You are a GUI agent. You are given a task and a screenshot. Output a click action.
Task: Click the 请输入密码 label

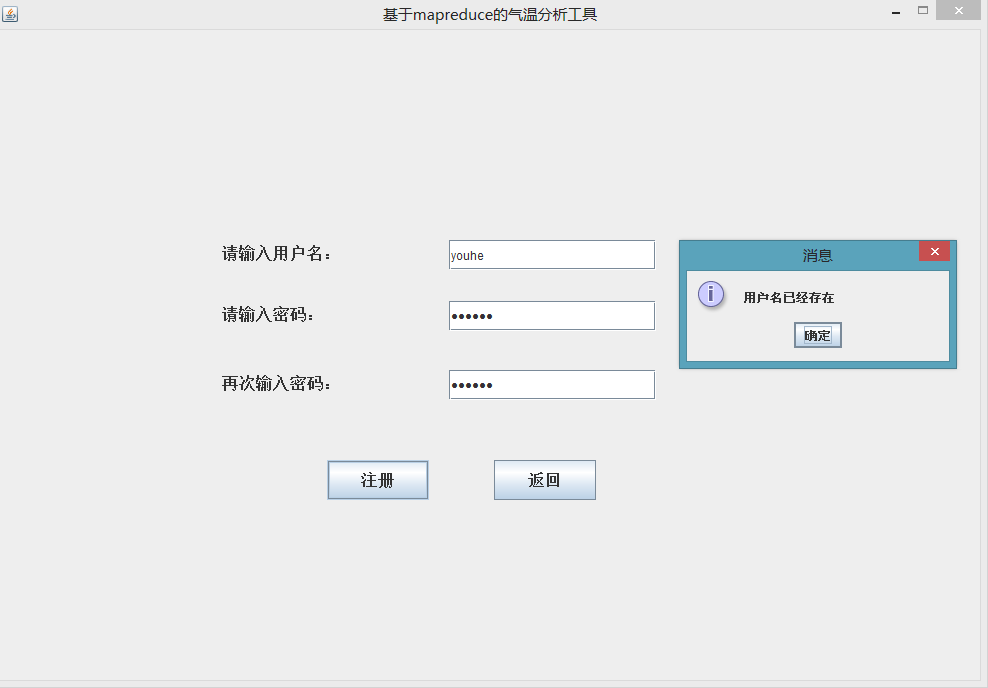pyautogui.click(x=268, y=314)
